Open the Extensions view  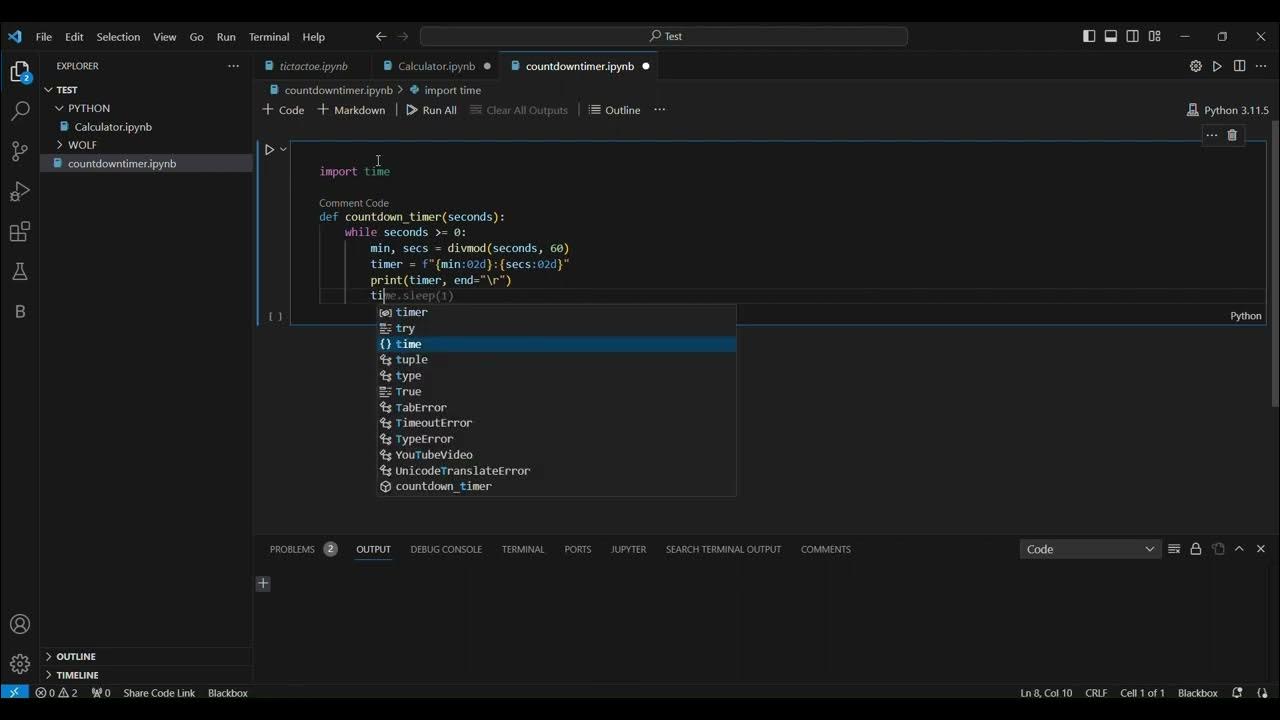coord(19,232)
